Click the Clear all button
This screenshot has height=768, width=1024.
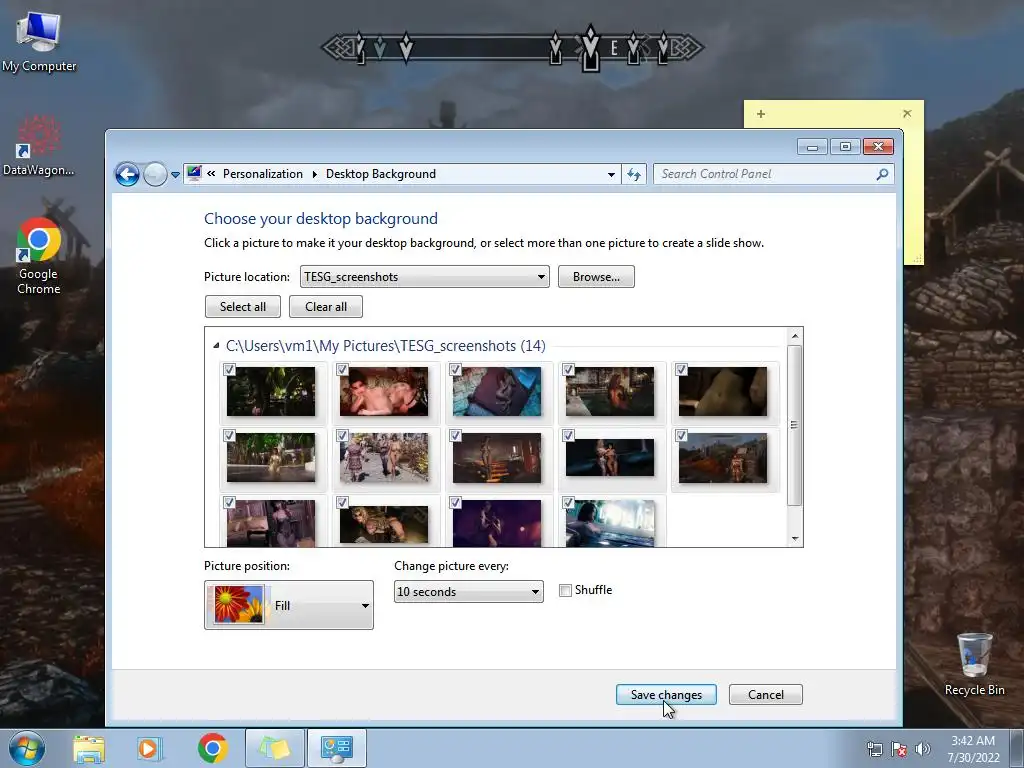point(326,307)
